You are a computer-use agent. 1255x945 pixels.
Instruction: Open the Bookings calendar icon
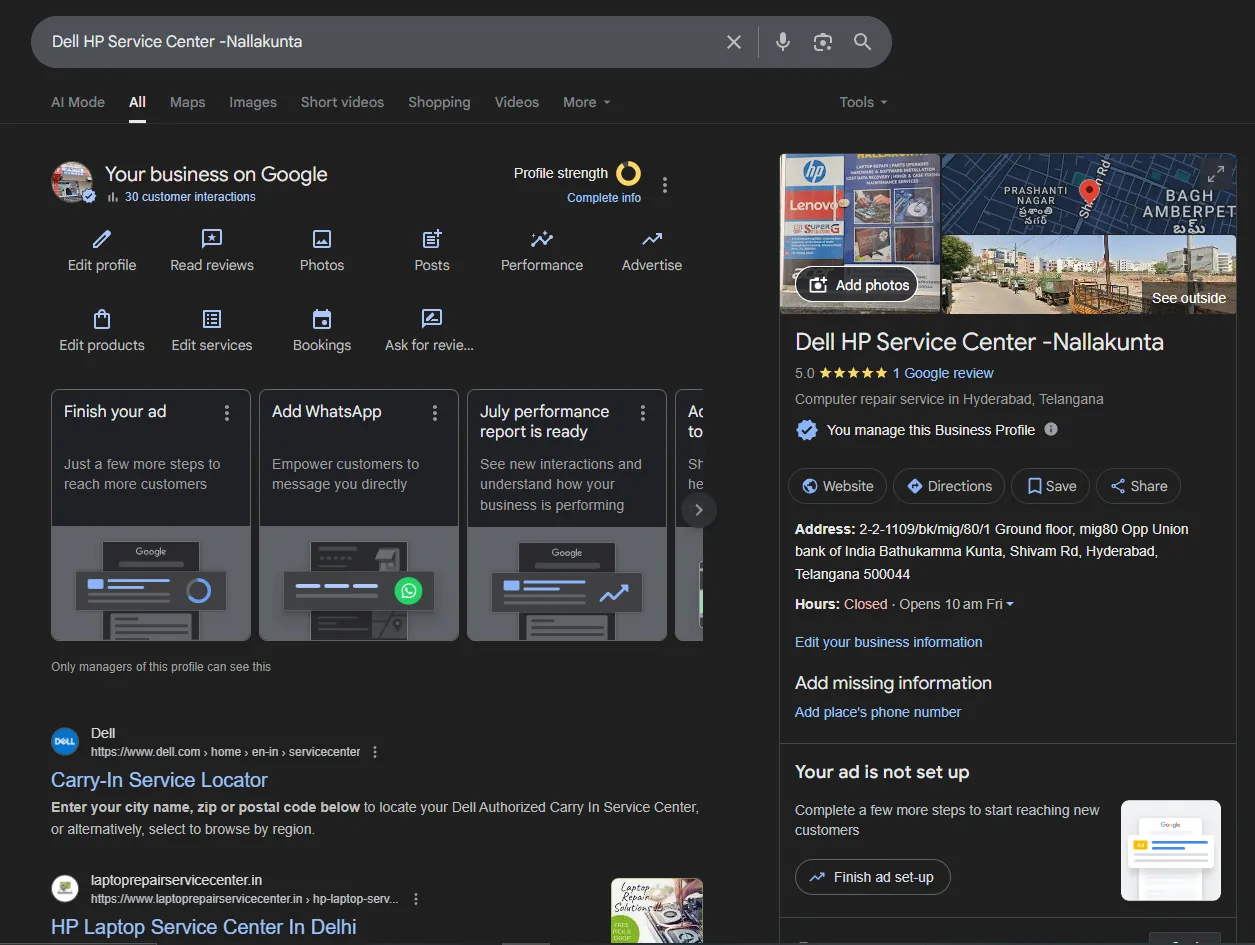322,319
